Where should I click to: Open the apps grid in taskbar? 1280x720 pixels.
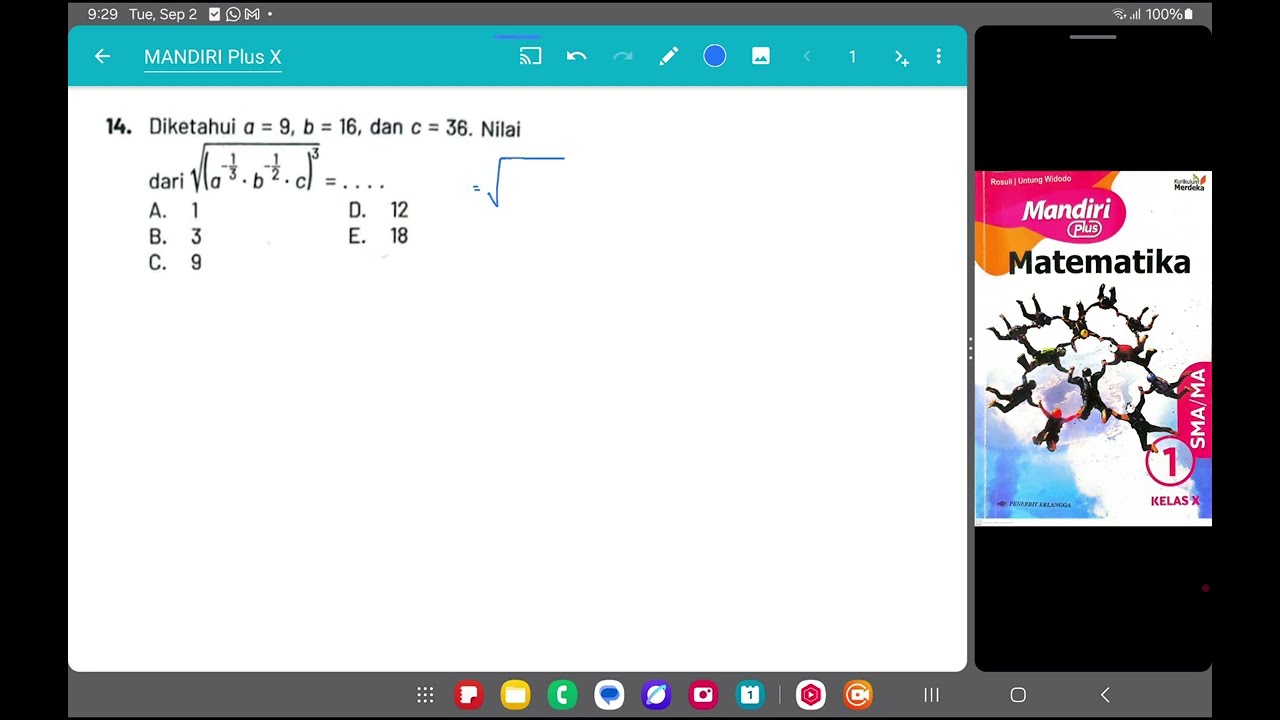pos(425,695)
